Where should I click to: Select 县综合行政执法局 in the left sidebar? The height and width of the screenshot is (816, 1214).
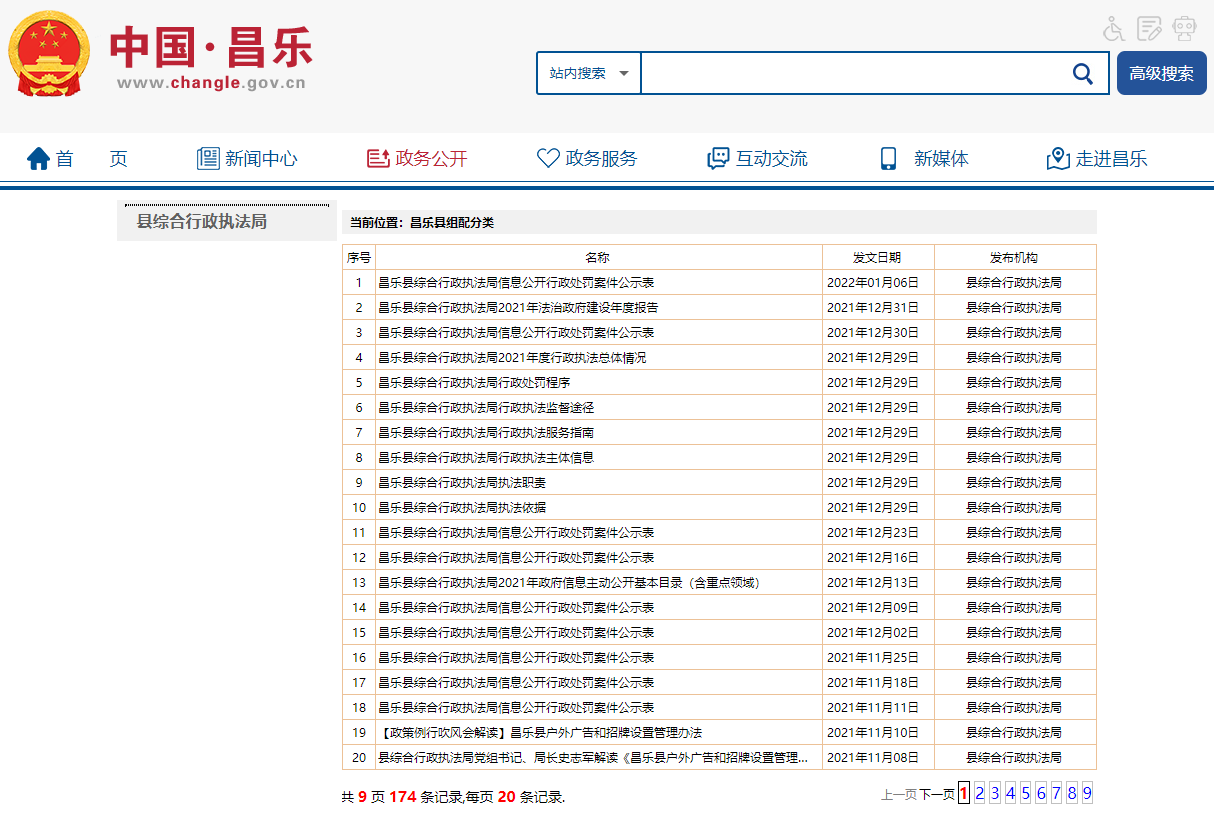point(202,221)
